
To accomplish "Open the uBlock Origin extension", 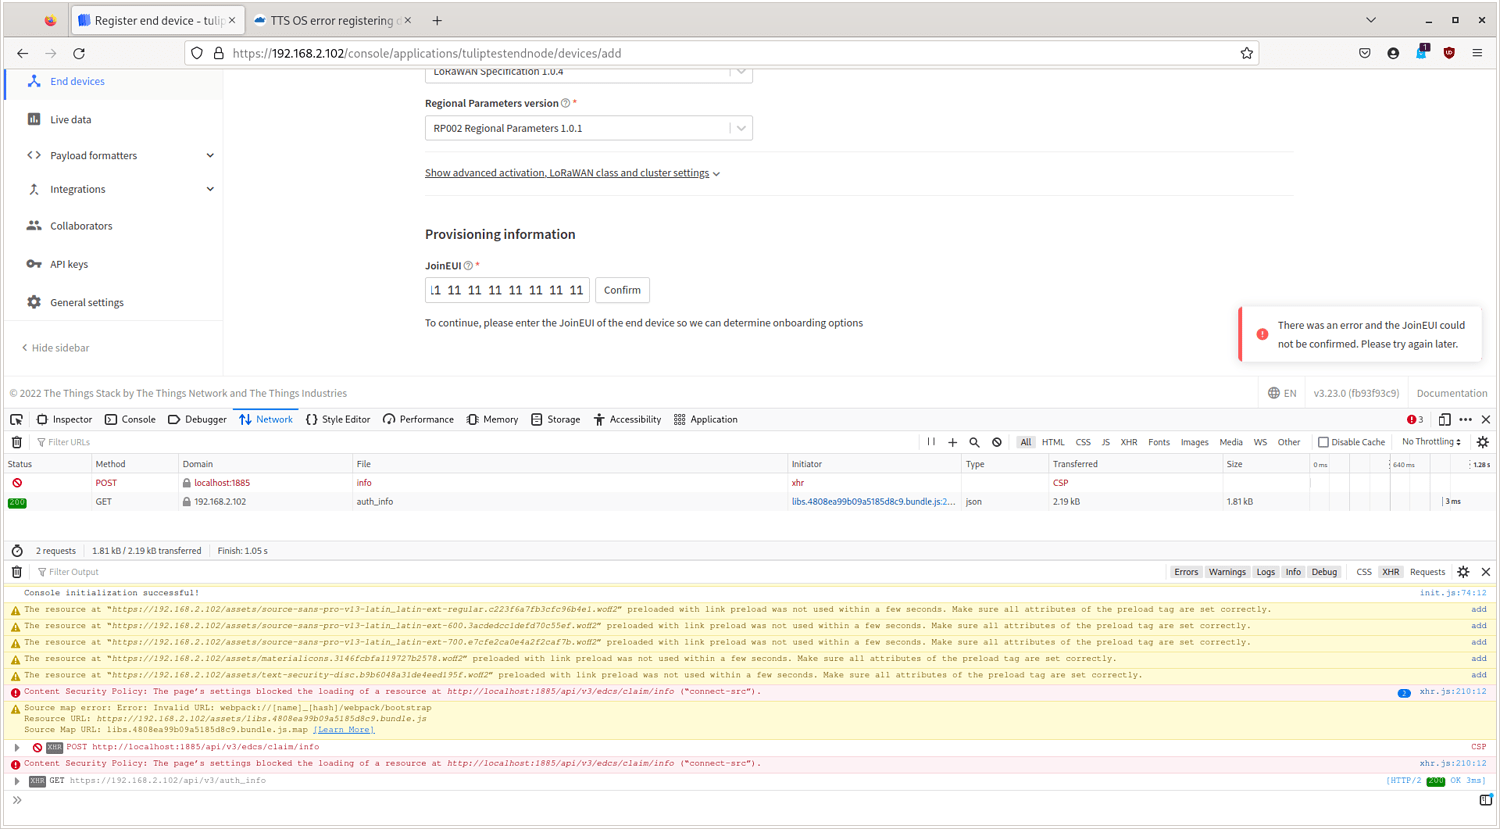I will coord(1449,53).
